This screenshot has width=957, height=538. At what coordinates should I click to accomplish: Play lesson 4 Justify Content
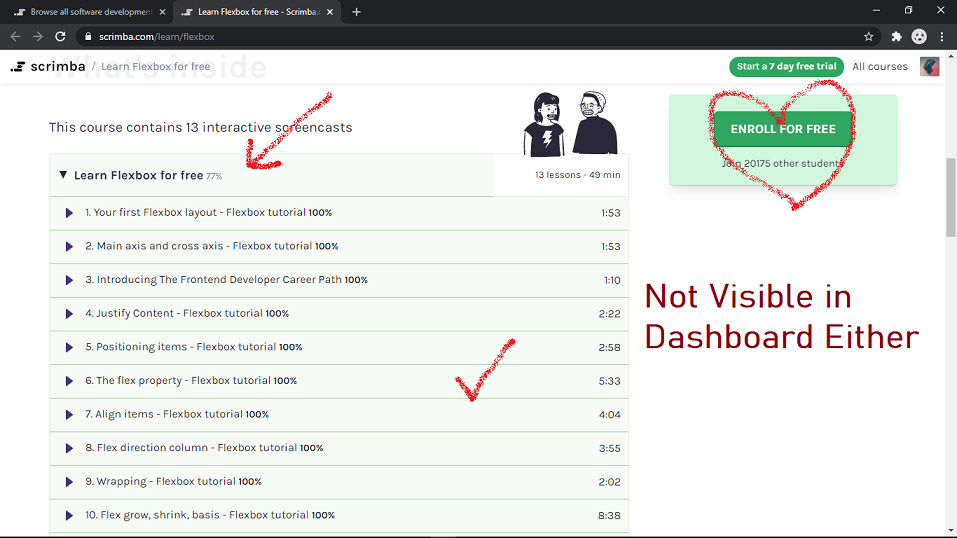(69, 314)
